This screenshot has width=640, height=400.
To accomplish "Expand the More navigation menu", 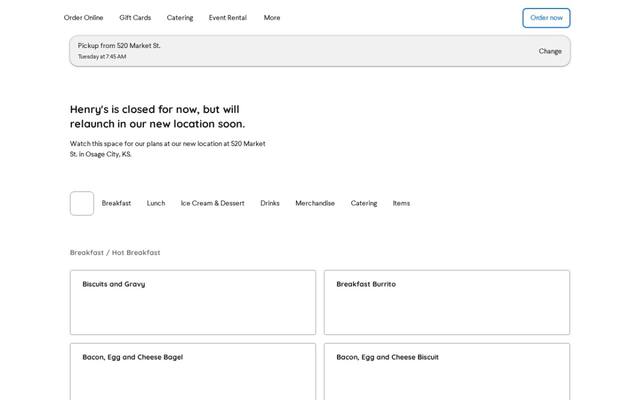I will 272,18.
